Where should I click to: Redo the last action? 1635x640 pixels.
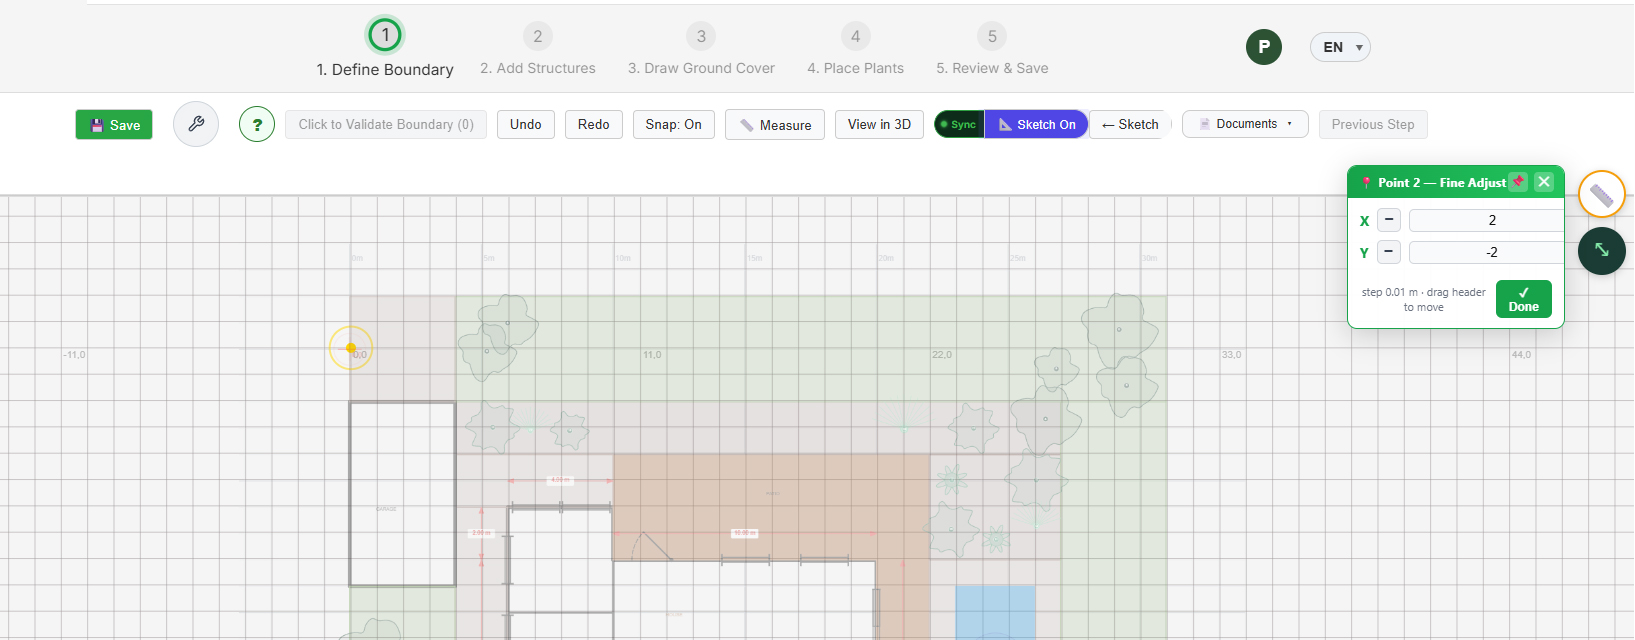[593, 124]
